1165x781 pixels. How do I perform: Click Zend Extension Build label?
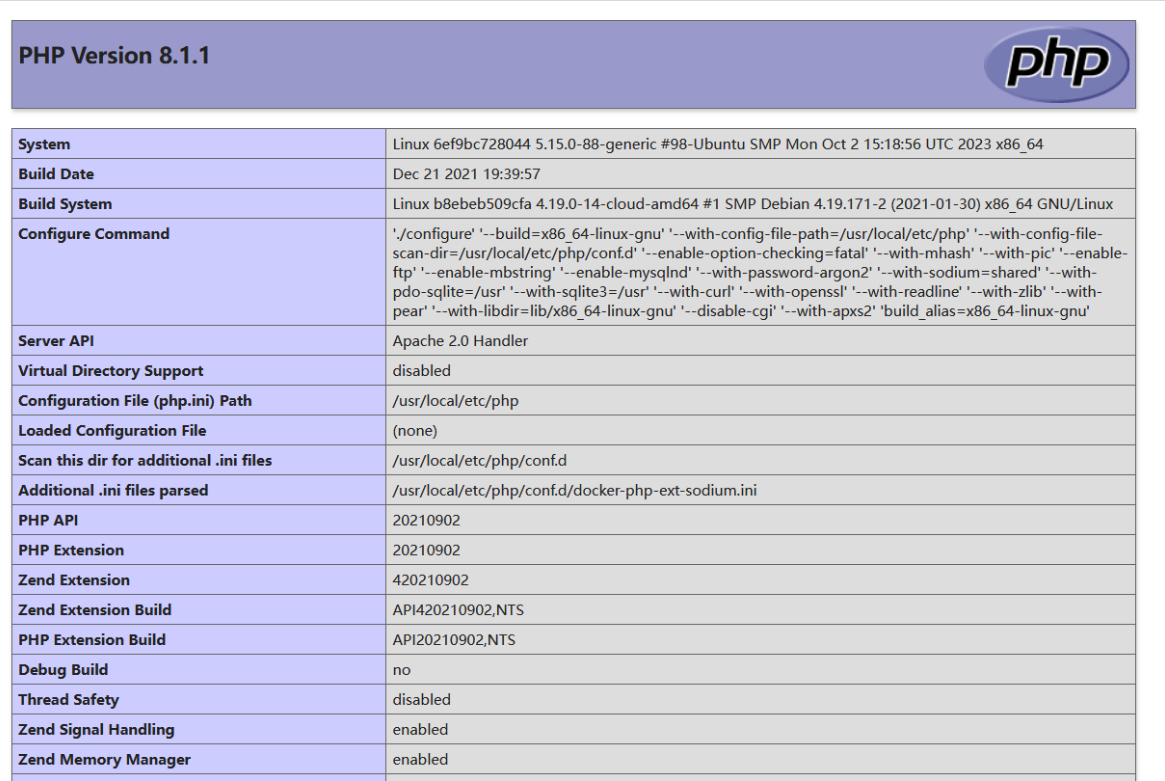tap(95, 609)
